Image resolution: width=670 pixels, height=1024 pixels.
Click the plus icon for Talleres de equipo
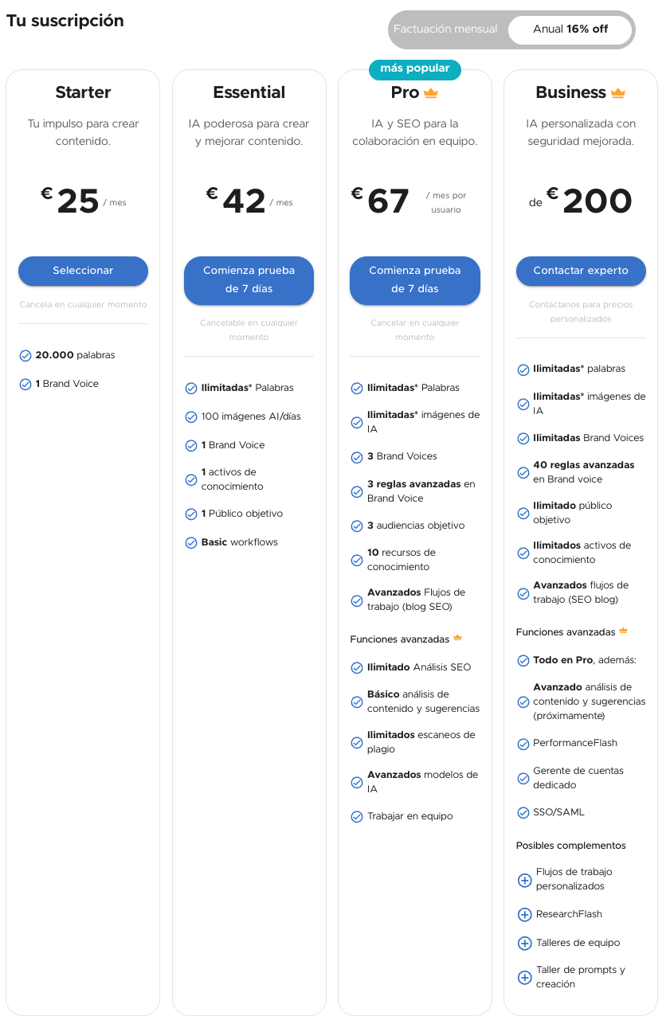tap(524, 943)
